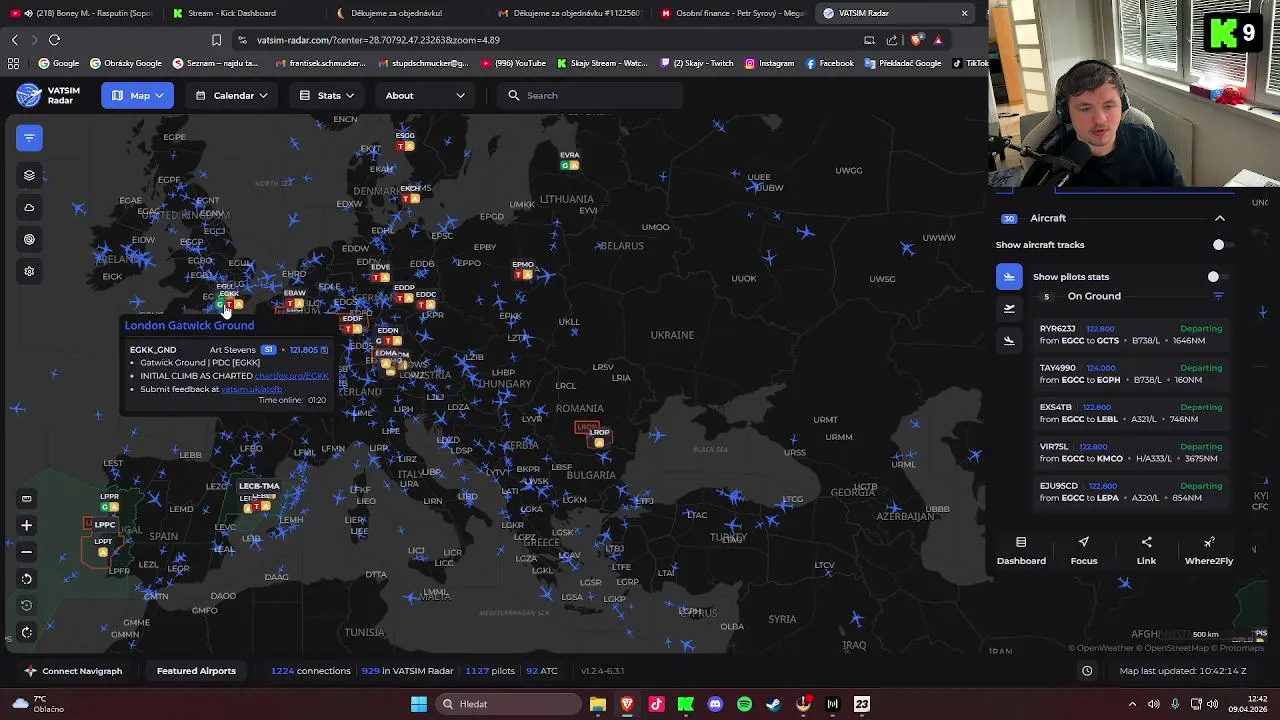Select the arriving aircraft tab icon
The image size is (1280, 720).
click(x=1009, y=341)
